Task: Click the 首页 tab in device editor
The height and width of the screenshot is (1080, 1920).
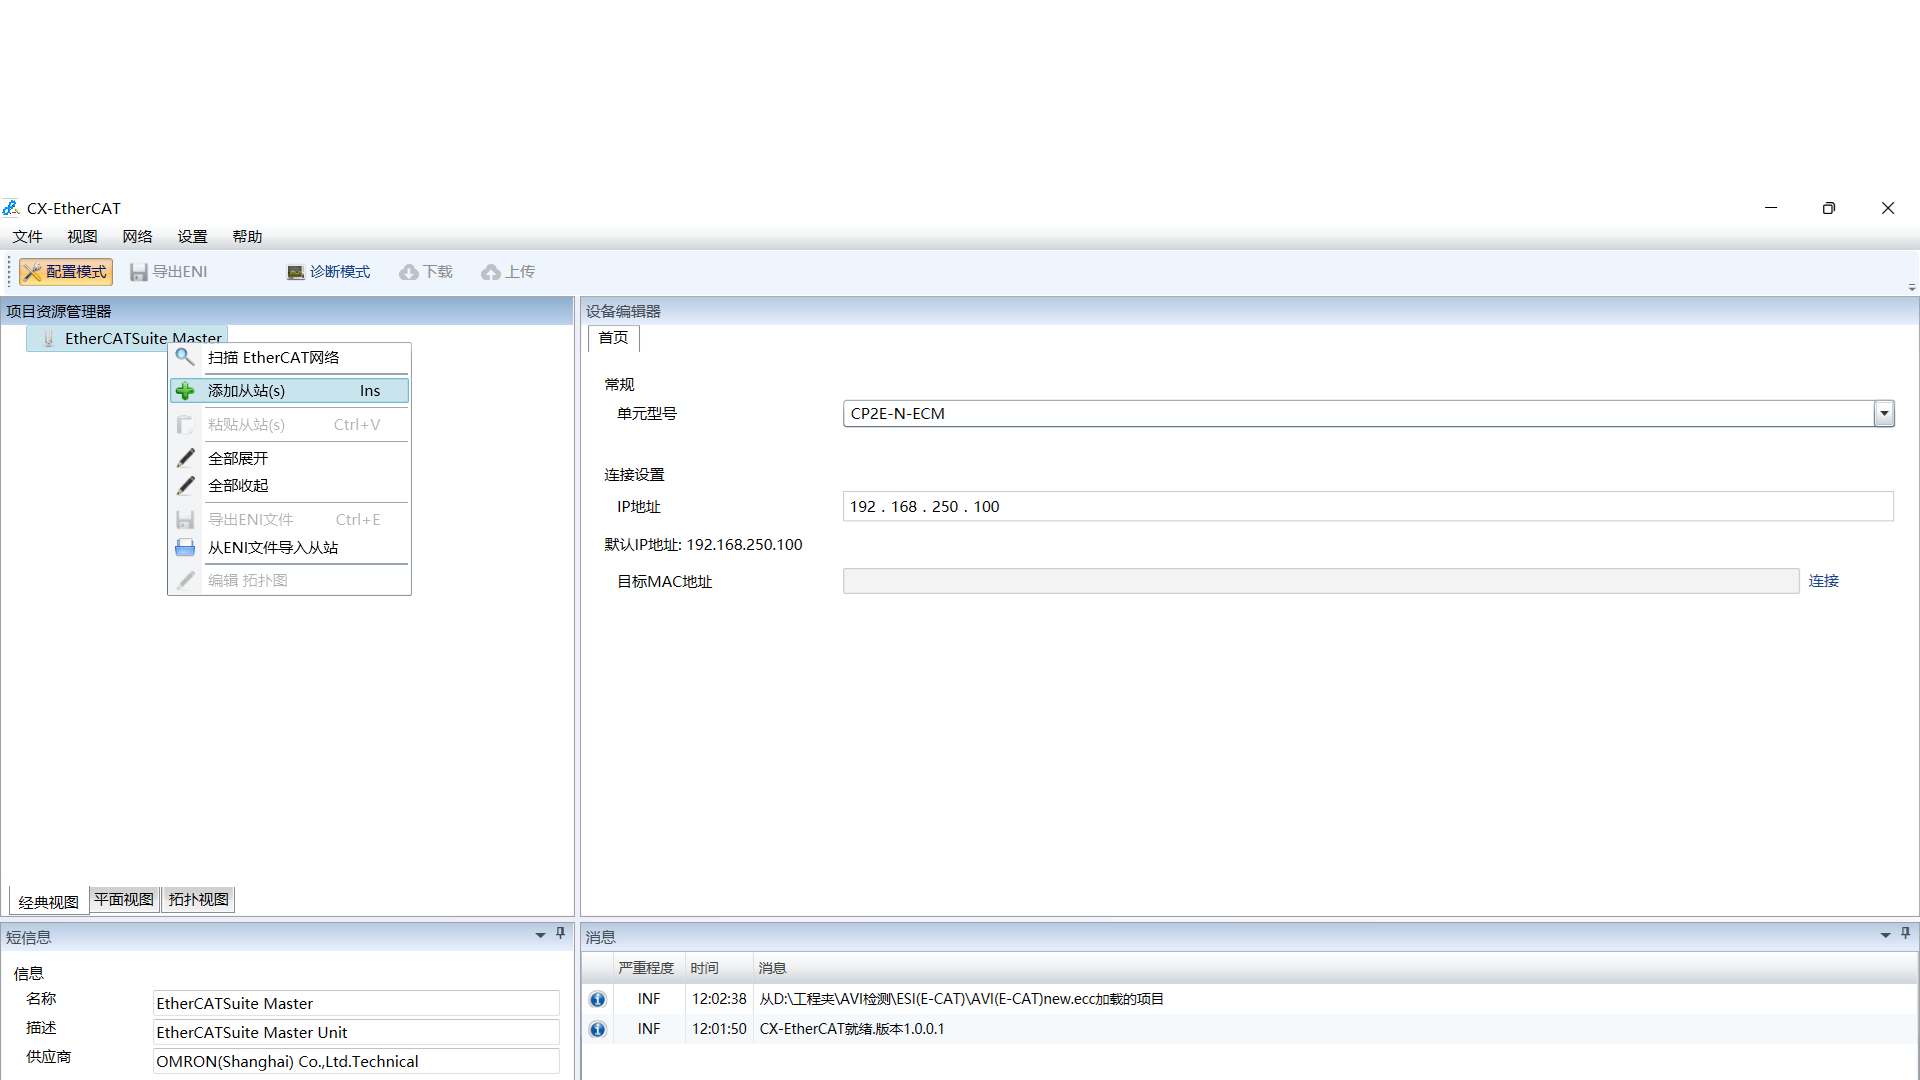Action: (x=613, y=338)
